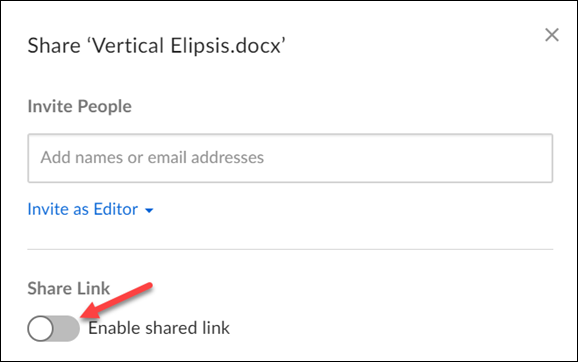Open the Invite as Editor dropdown
This screenshot has width=578, height=362.
(90, 209)
